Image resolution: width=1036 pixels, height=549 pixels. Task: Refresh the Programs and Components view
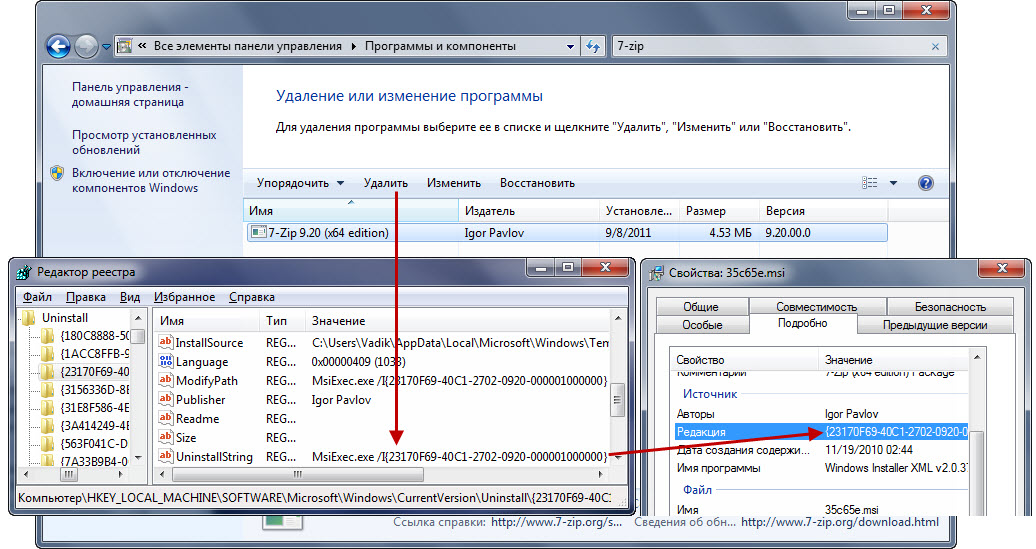(x=593, y=47)
